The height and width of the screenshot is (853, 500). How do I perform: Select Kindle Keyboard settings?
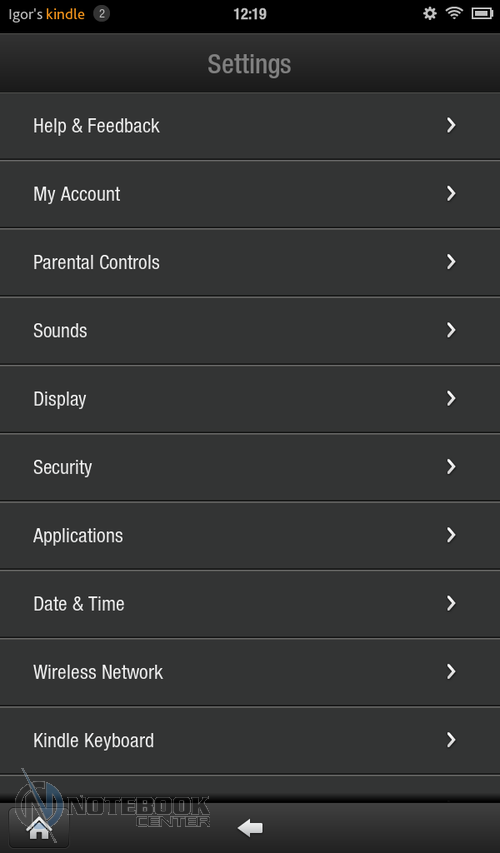tap(250, 740)
